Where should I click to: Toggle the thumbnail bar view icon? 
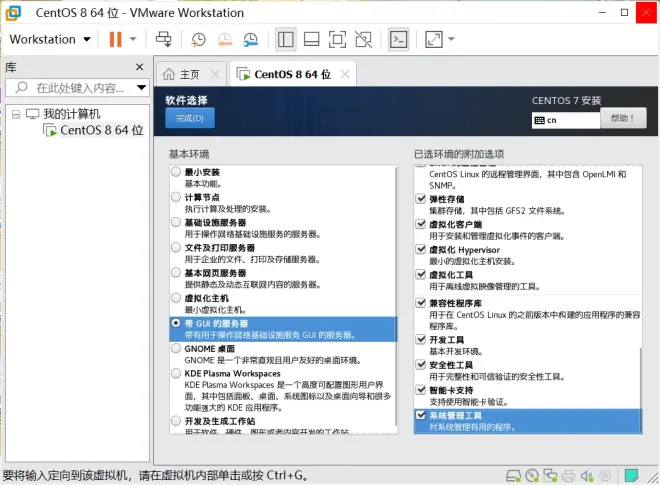click(311, 40)
